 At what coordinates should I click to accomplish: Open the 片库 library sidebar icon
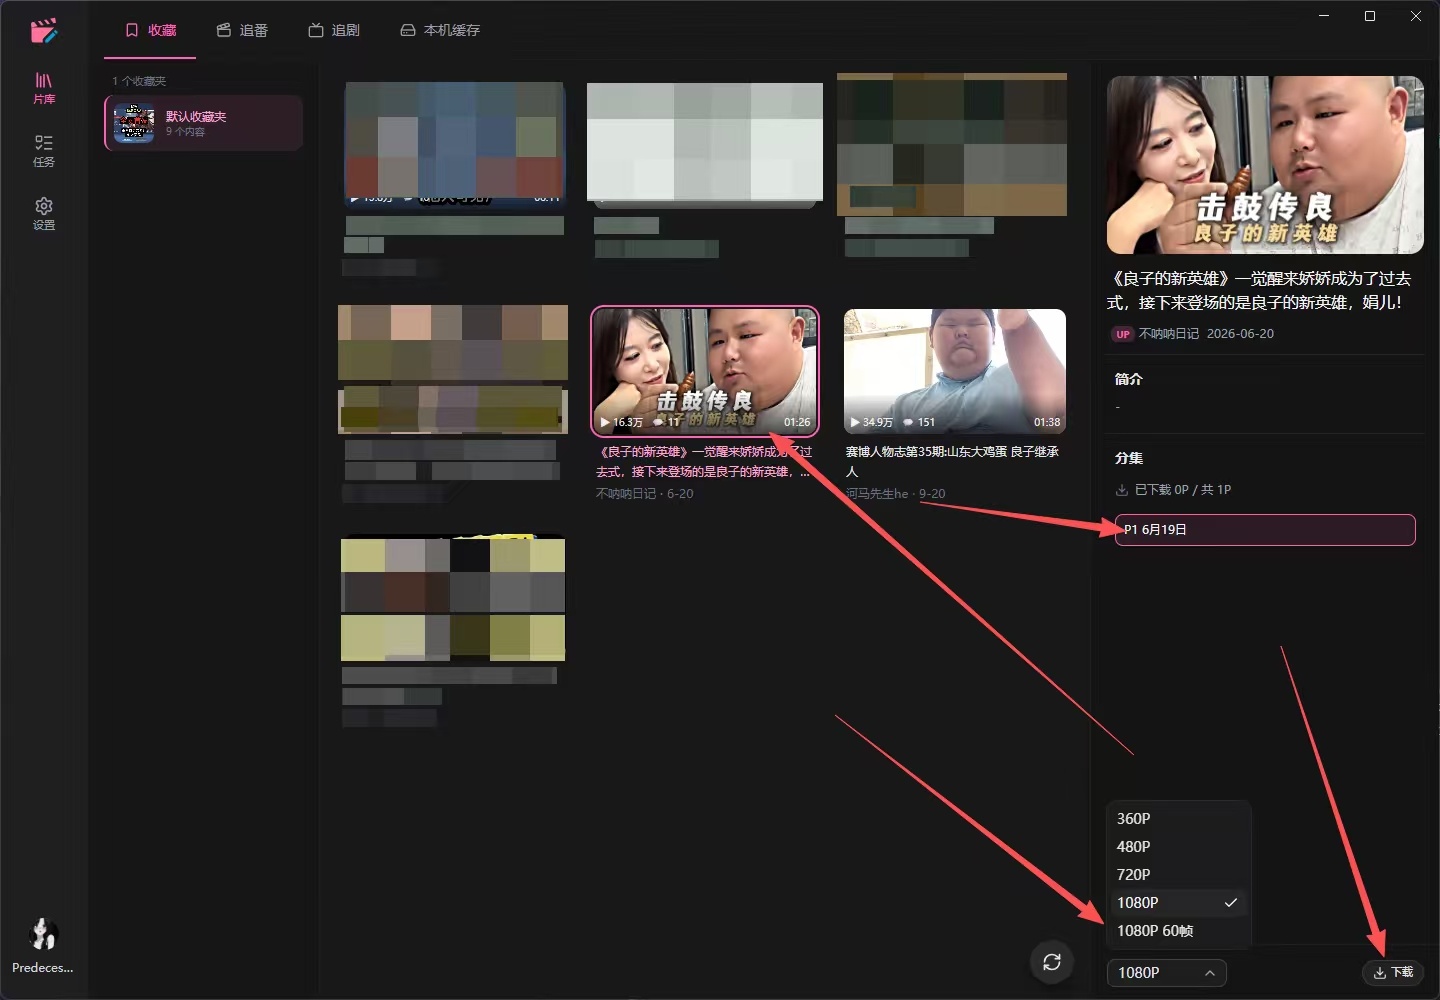pos(44,88)
